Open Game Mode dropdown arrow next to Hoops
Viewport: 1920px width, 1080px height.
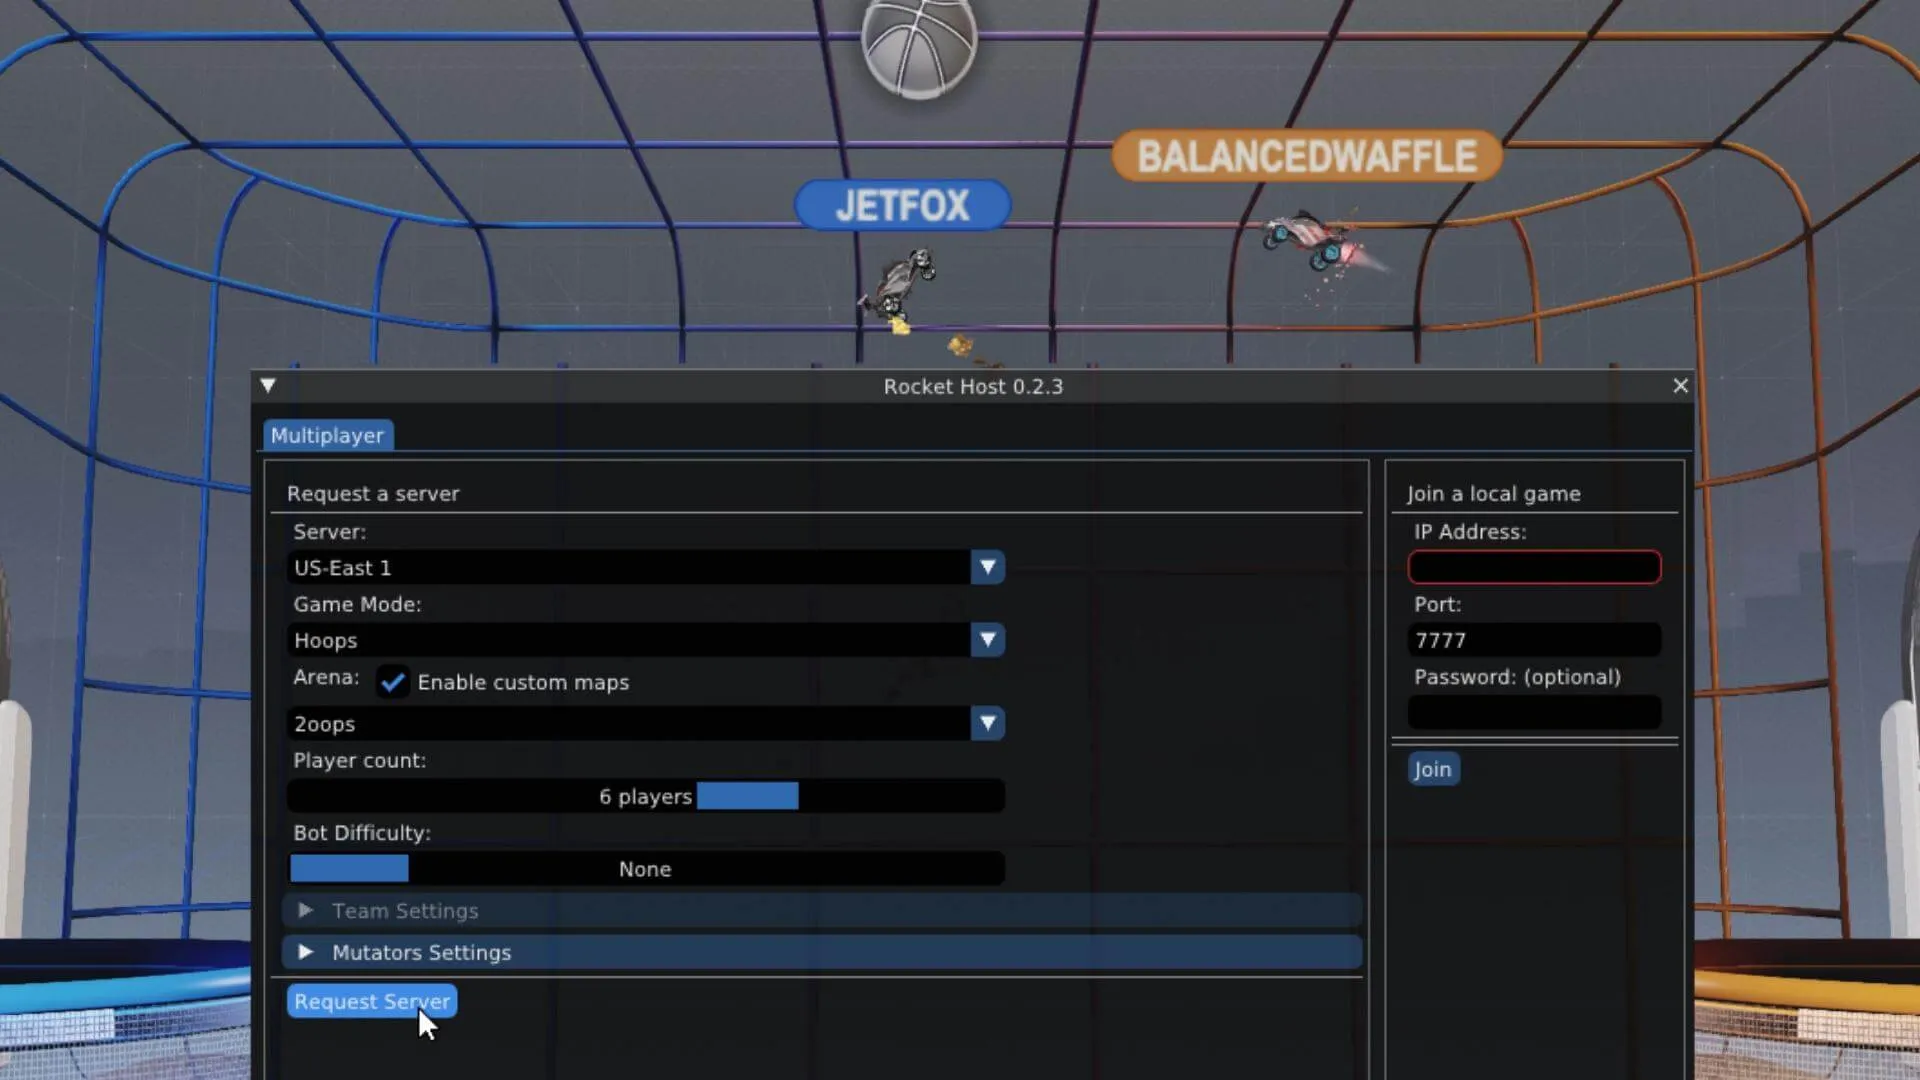click(987, 640)
